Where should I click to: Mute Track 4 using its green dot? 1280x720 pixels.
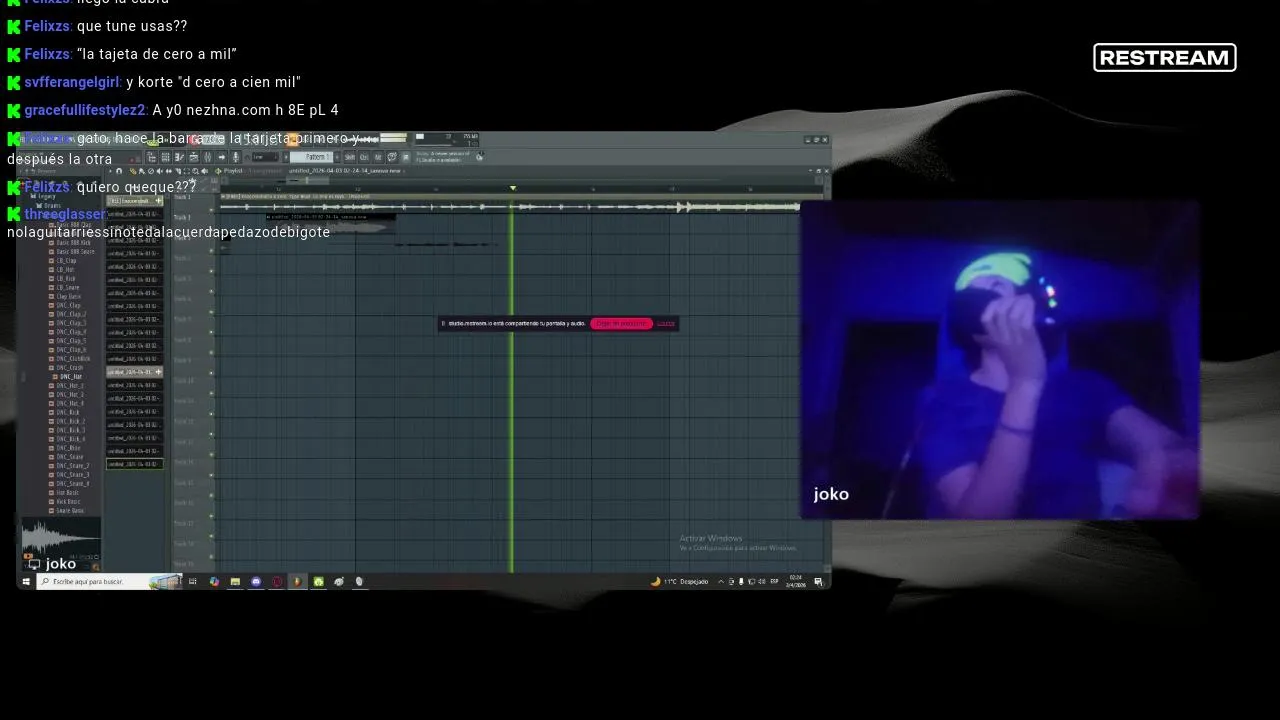pyautogui.click(x=211, y=269)
